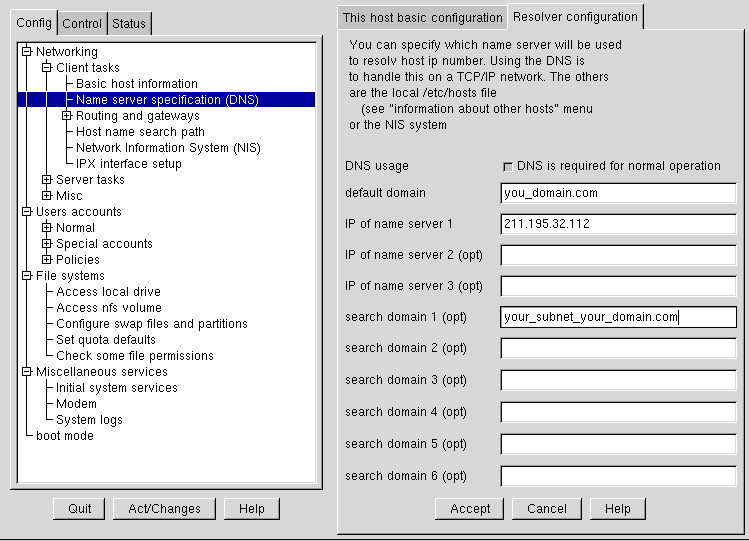
Task: Focus the IP of name server 2 field
Action: click(x=618, y=255)
